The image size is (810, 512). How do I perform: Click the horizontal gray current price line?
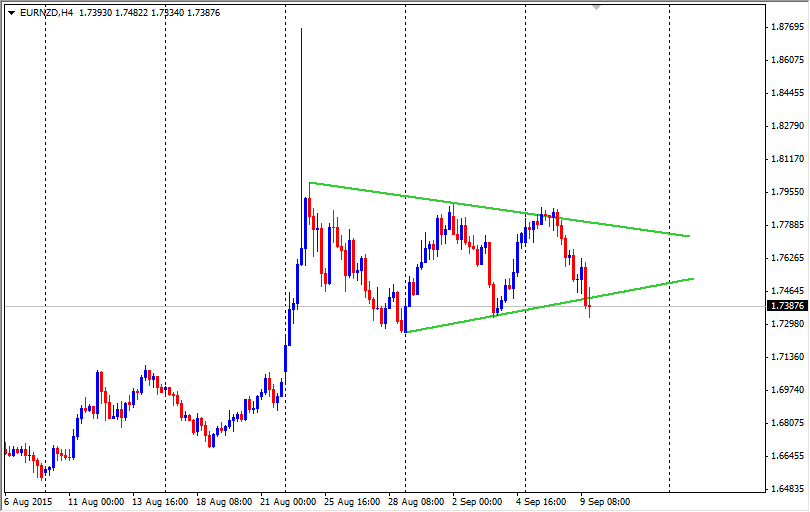pyautogui.click(x=384, y=306)
